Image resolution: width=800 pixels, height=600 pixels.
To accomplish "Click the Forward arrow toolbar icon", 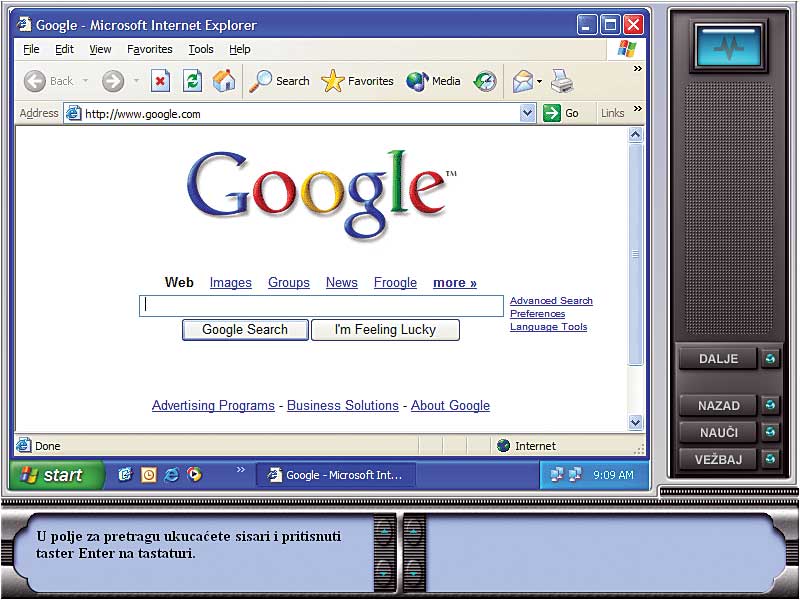I will (113, 81).
